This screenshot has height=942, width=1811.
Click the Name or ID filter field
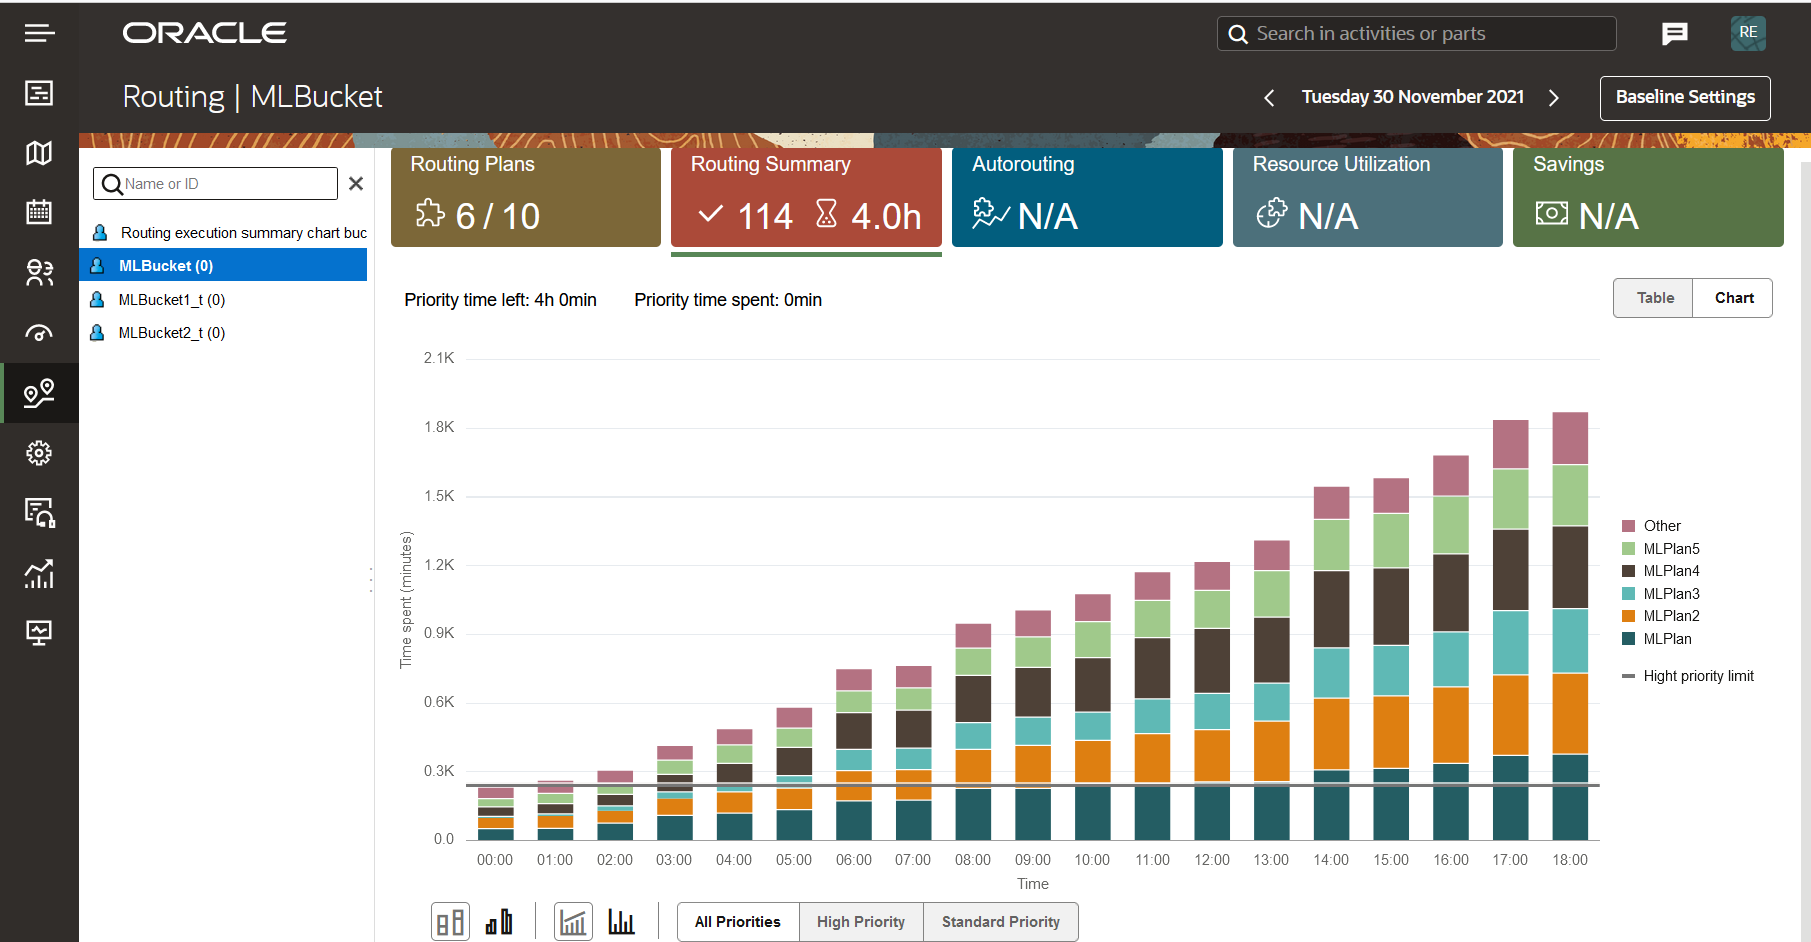click(215, 184)
